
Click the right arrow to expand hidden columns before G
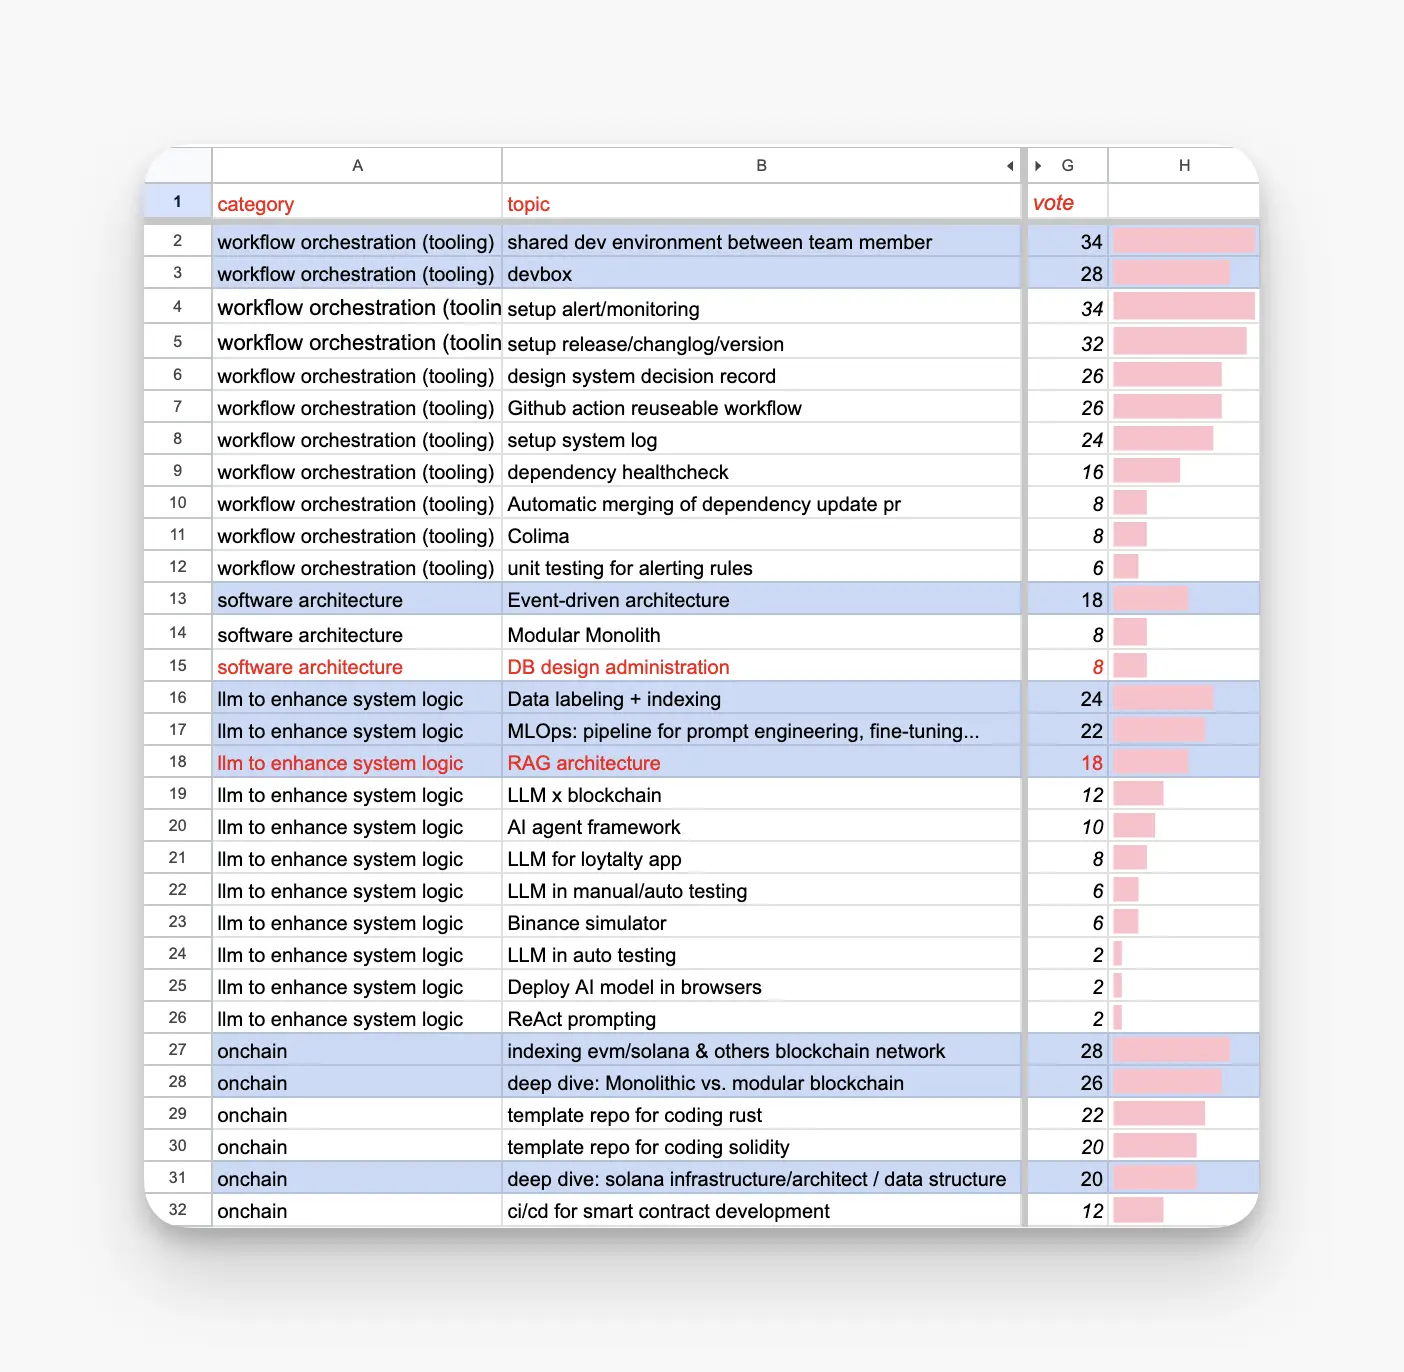click(1039, 166)
